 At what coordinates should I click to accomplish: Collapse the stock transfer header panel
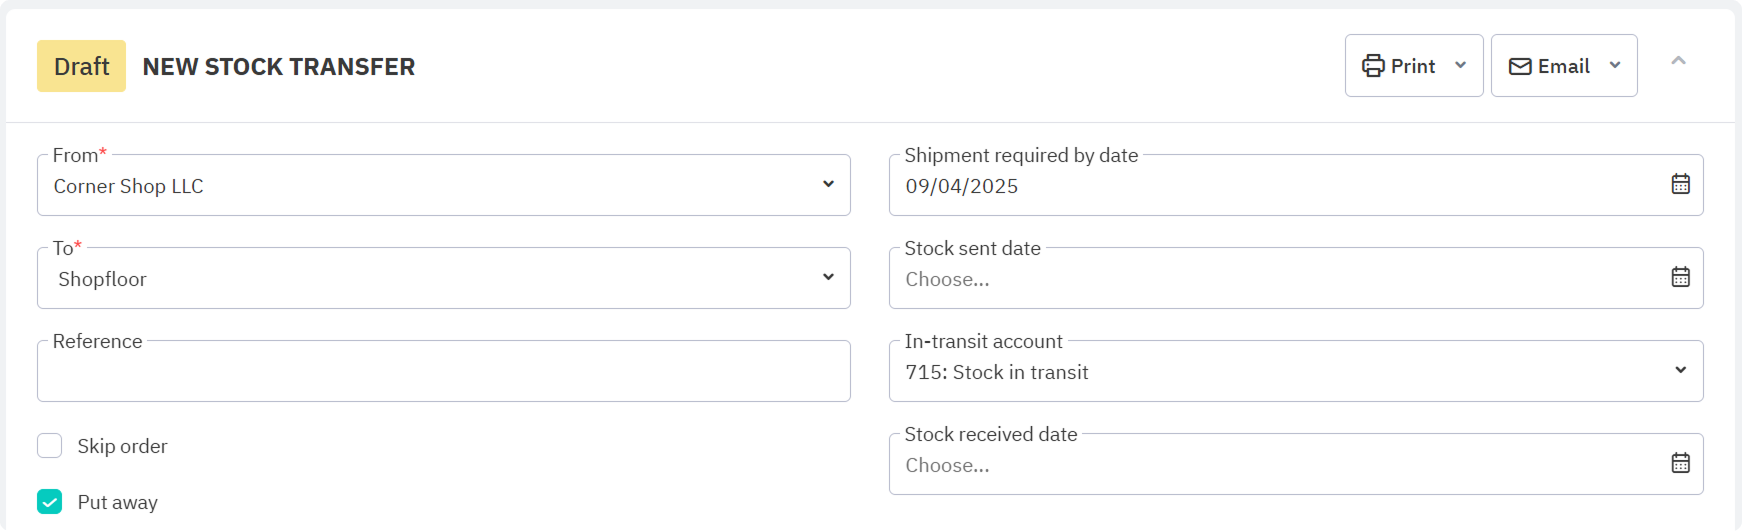[x=1678, y=61]
